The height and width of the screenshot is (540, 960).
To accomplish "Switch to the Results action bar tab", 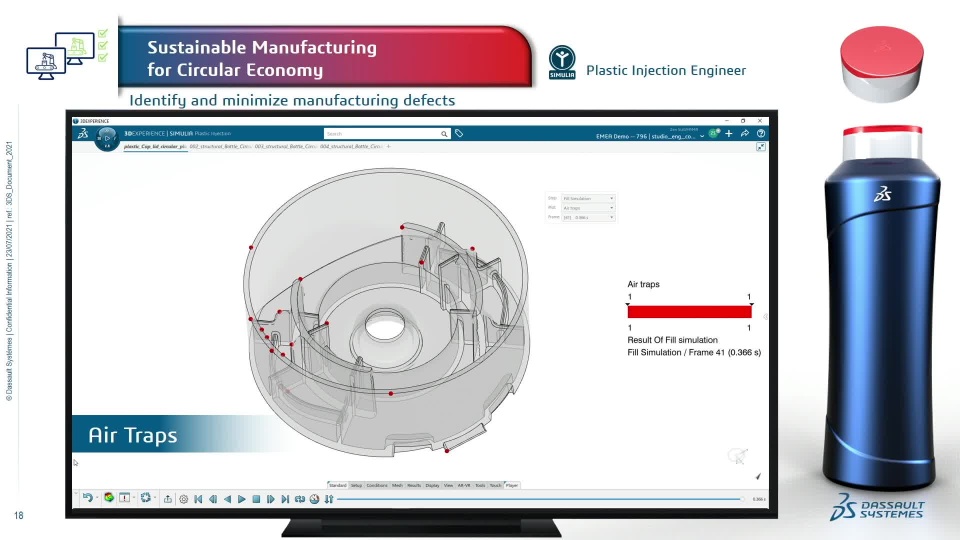I will tap(414, 485).
